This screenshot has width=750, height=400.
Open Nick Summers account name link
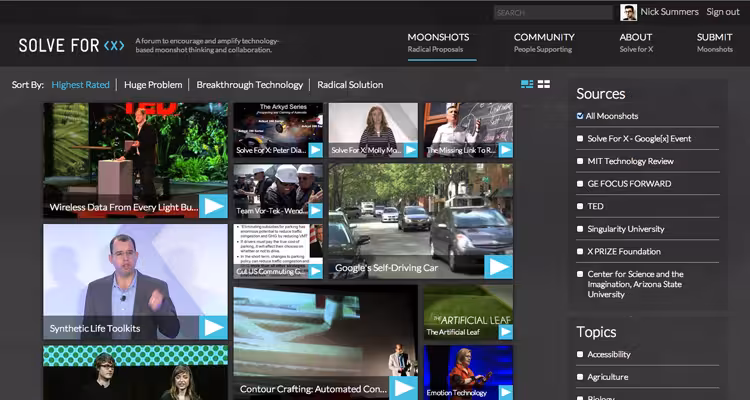(x=669, y=12)
